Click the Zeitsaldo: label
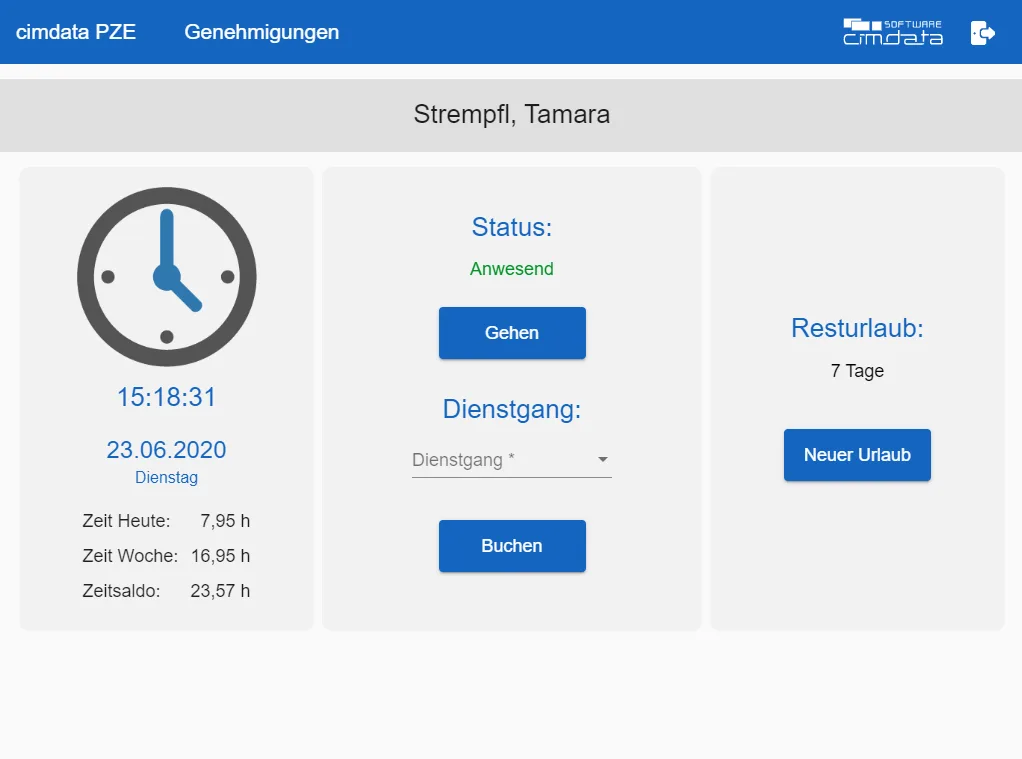The width and height of the screenshot is (1022, 759). click(121, 591)
